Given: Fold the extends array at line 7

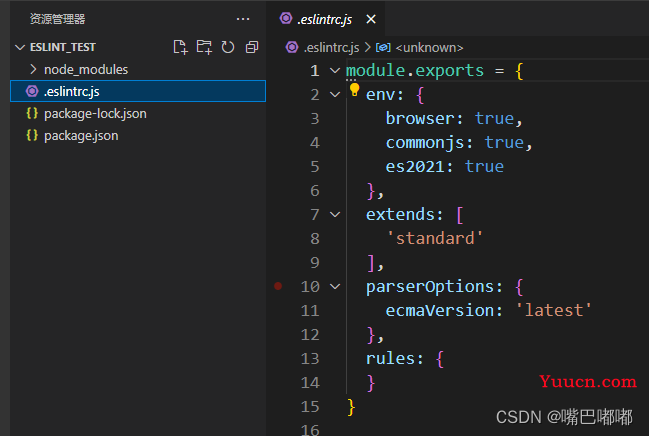Looking at the screenshot, I should (x=335, y=214).
